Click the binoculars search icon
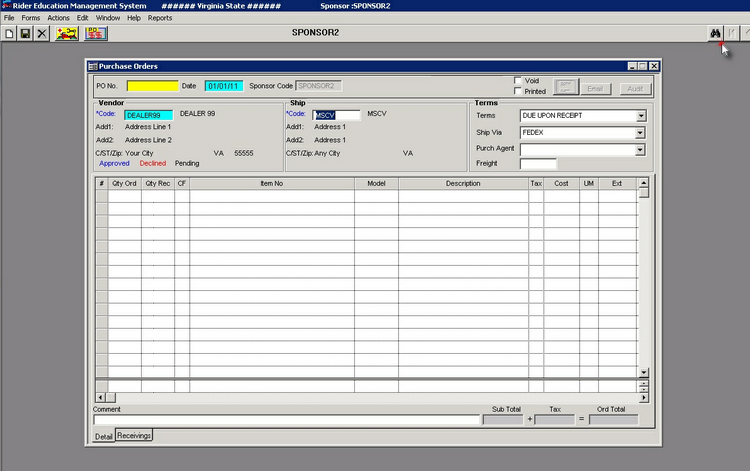Image resolution: width=750 pixels, height=471 pixels. pos(715,33)
